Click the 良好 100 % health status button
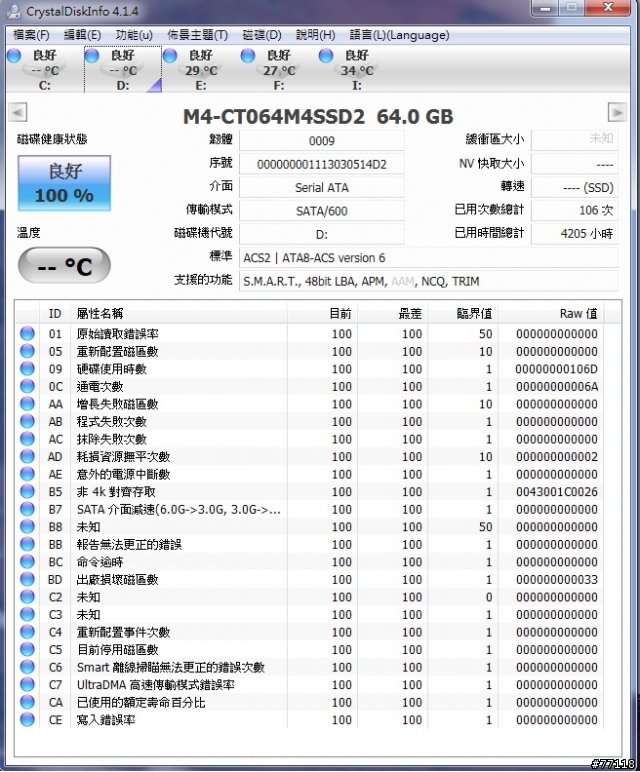The image size is (640, 772). pos(64,183)
